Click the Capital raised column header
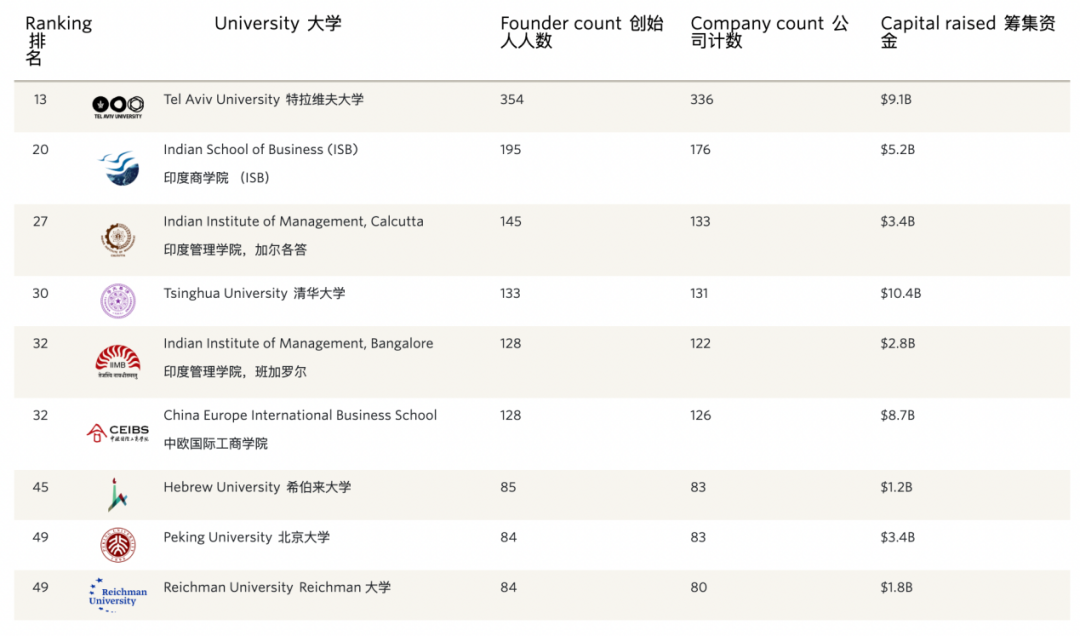Screen dimensions: 1080x636 tap(968, 32)
